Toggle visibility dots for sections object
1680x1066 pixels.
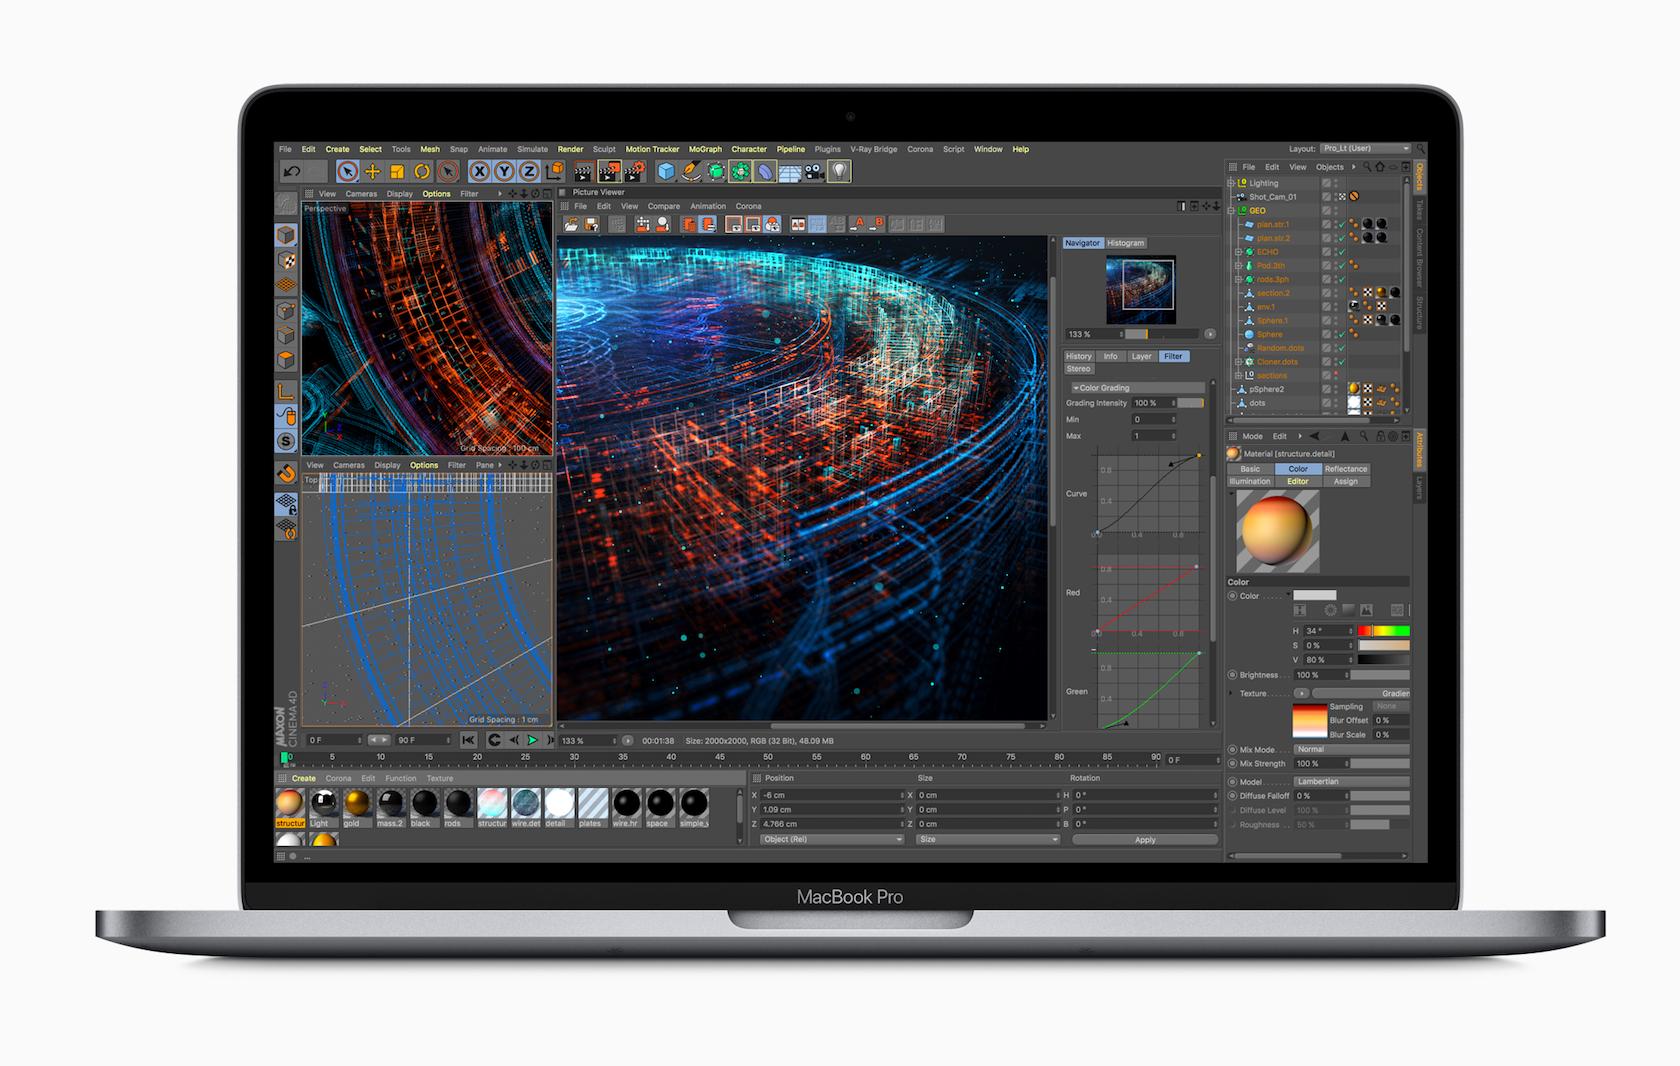(x=1334, y=375)
